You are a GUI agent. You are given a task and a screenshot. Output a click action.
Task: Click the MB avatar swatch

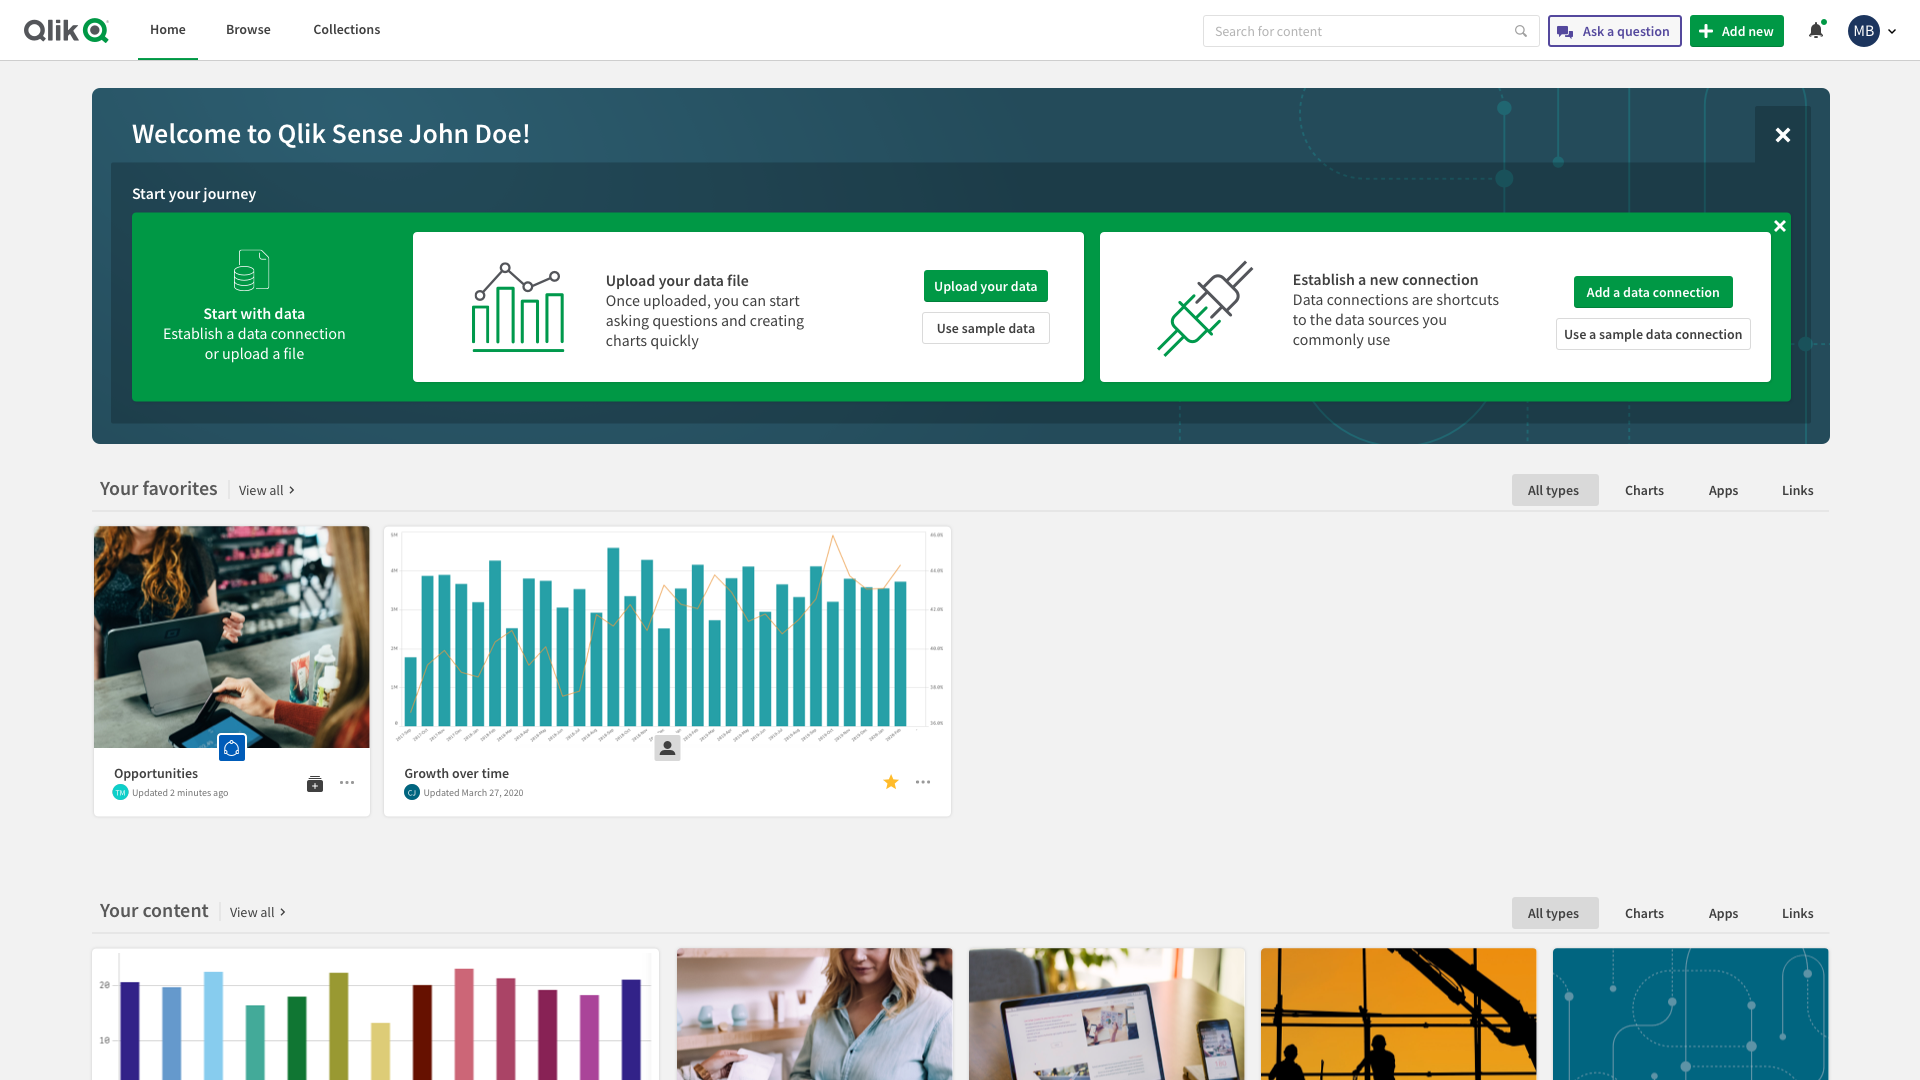click(x=1863, y=31)
